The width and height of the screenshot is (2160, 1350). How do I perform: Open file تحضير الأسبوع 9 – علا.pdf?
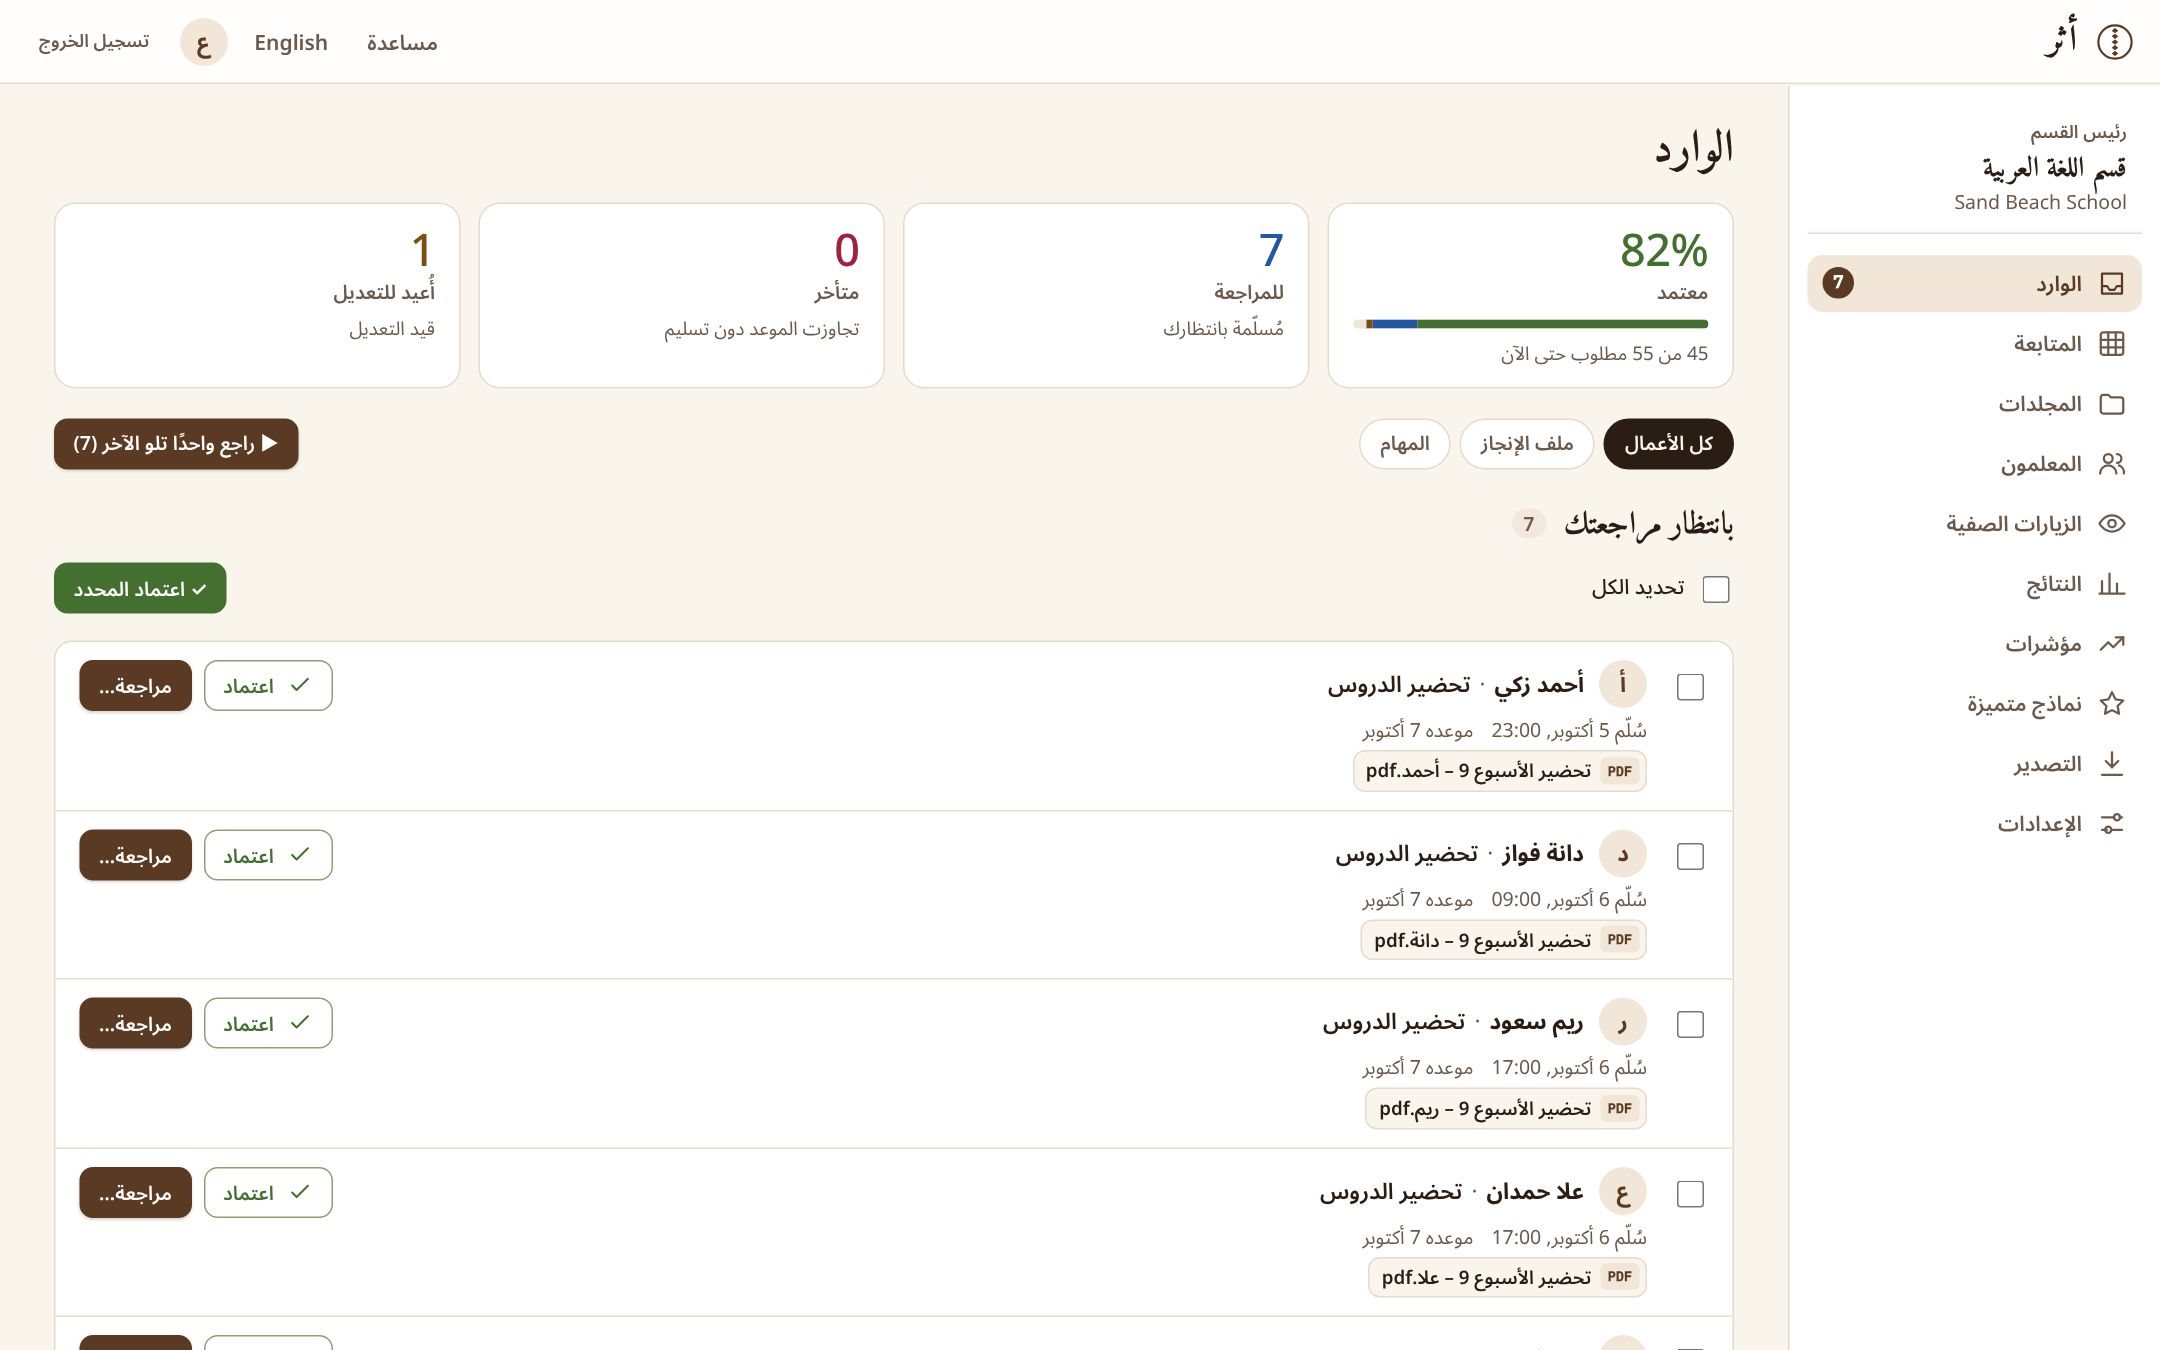[x=1507, y=1277]
